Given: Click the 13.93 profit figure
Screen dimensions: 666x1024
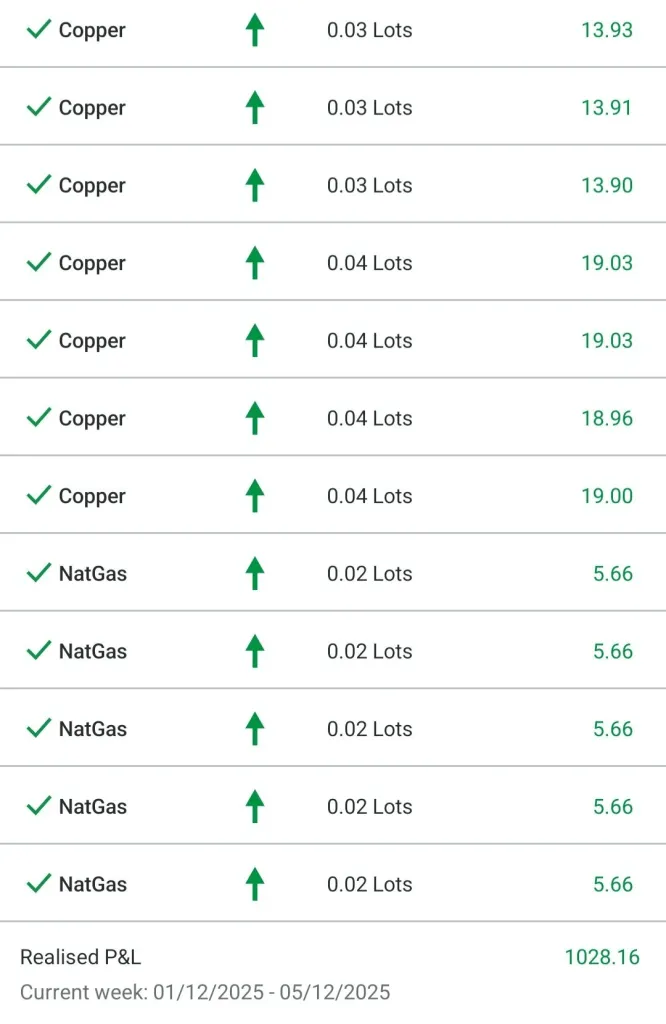Looking at the screenshot, I should (x=607, y=30).
